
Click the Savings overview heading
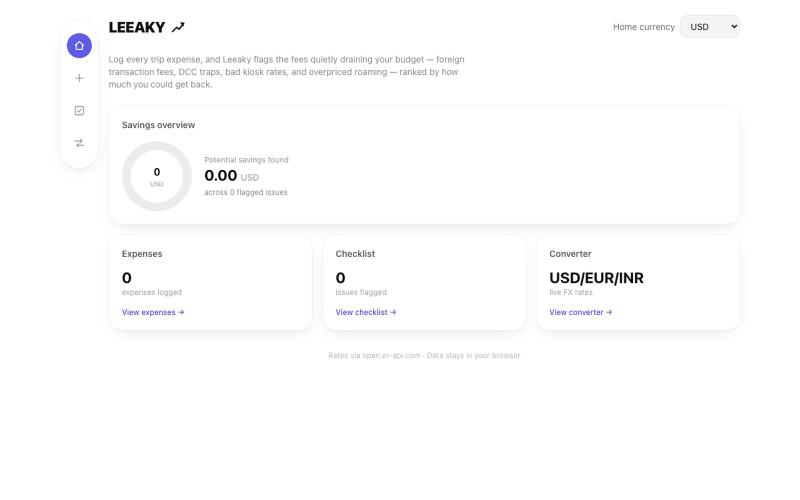pos(158,125)
